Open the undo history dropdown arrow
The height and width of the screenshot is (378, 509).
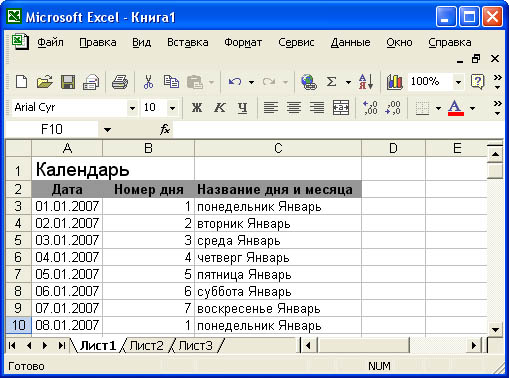[x=251, y=82]
